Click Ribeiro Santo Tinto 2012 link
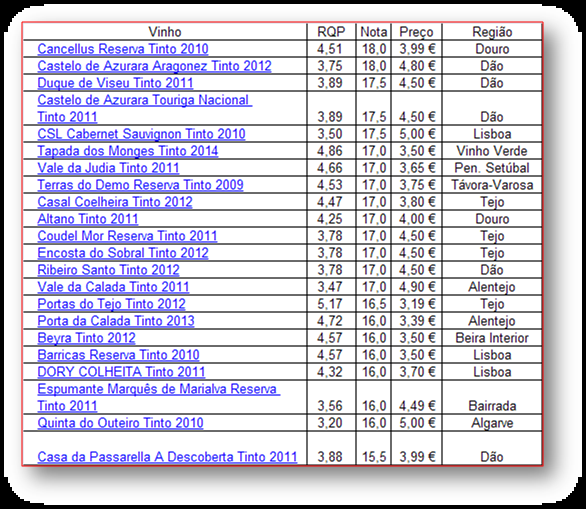The height and width of the screenshot is (509, 586). (x=108, y=270)
